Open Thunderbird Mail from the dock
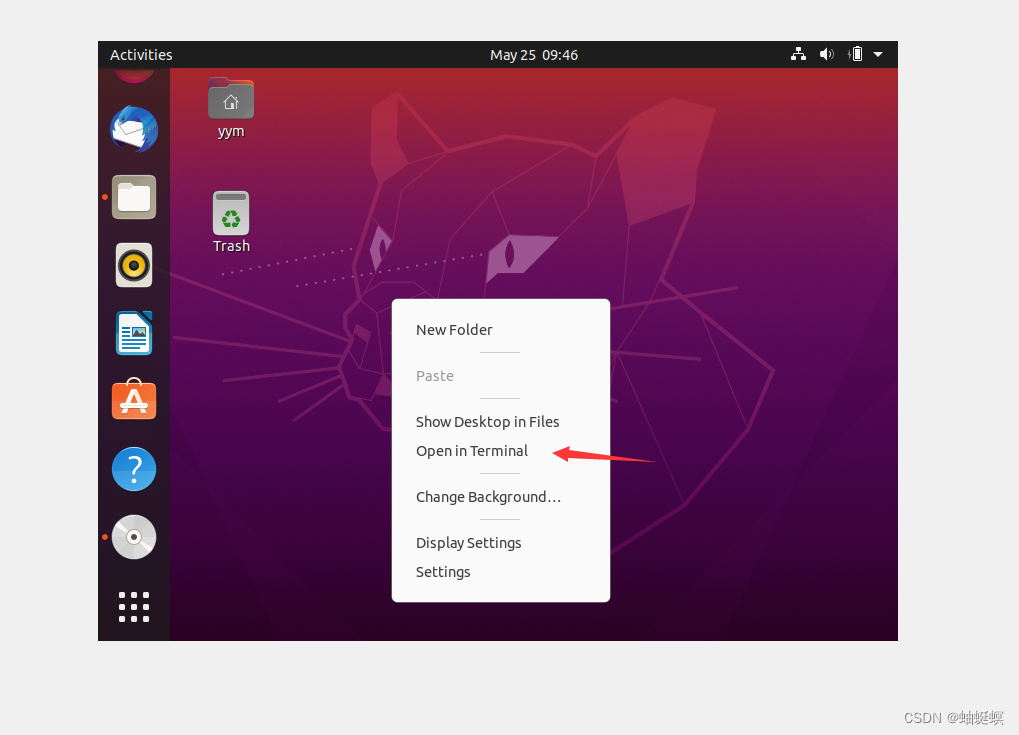Viewport: 1019px width, 735px height. click(x=133, y=129)
